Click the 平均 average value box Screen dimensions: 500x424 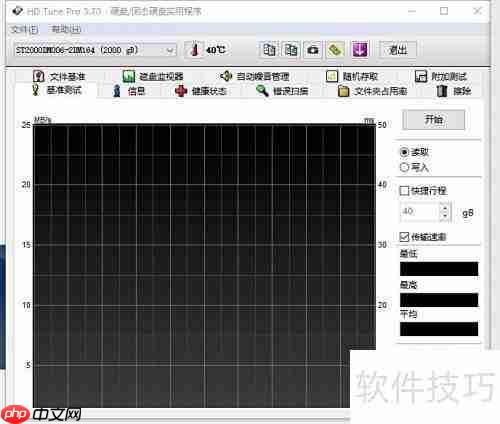tap(439, 329)
